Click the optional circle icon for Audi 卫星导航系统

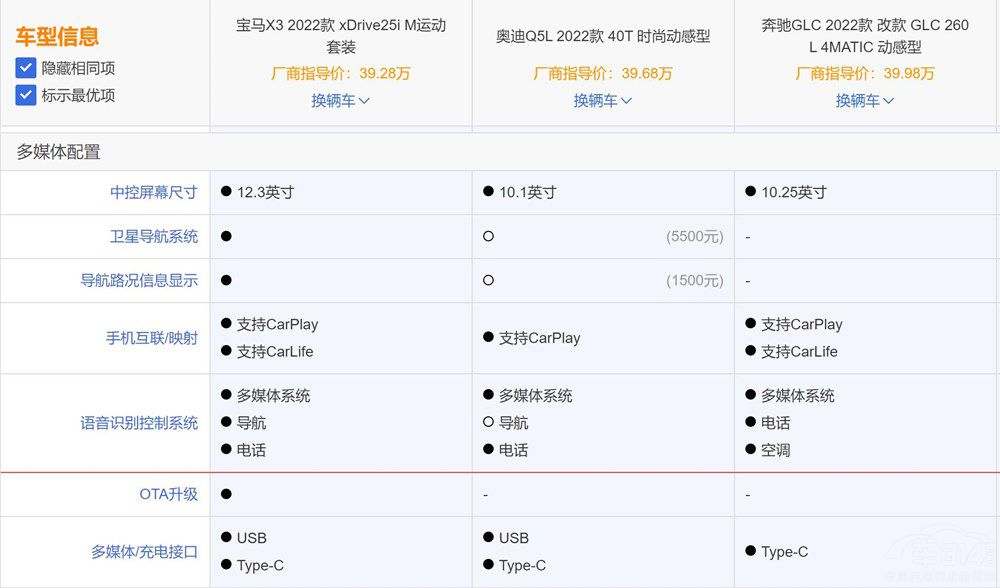[488, 237]
